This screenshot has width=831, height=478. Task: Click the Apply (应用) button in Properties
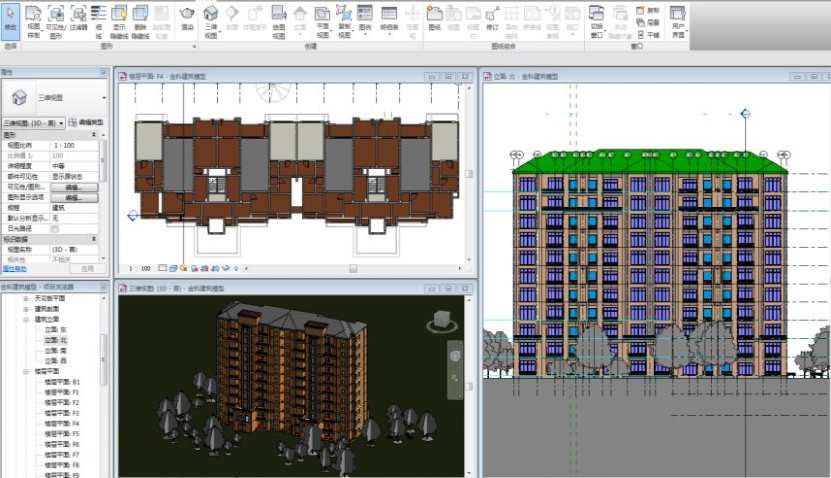pyautogui.click(x=87, y=269)
